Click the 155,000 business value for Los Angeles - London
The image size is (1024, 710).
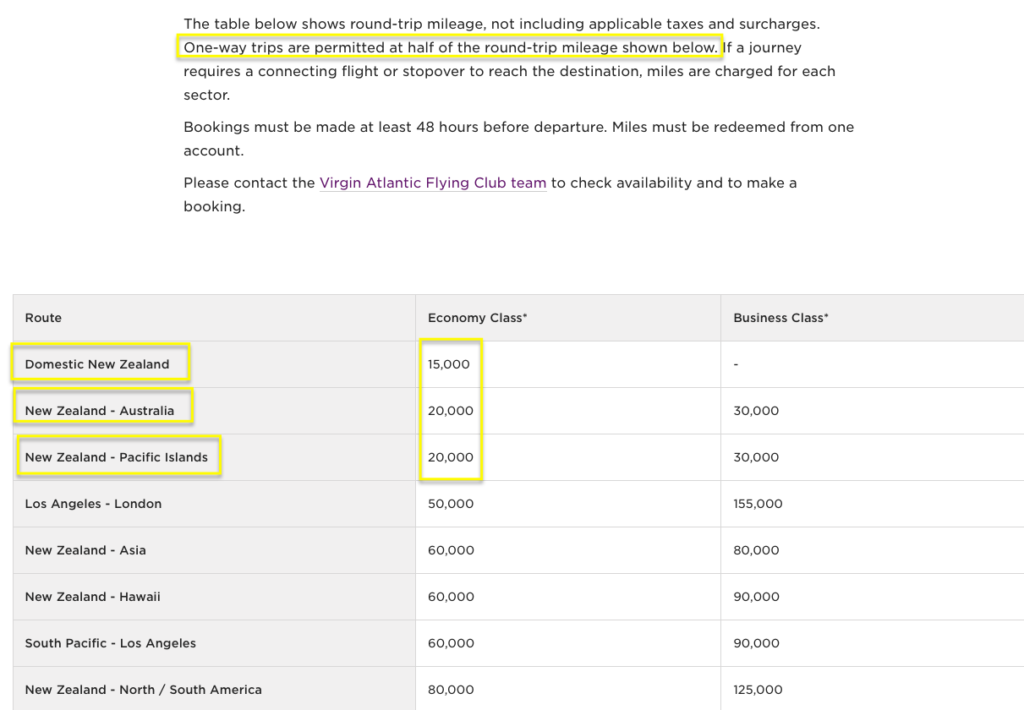(758, 504)
